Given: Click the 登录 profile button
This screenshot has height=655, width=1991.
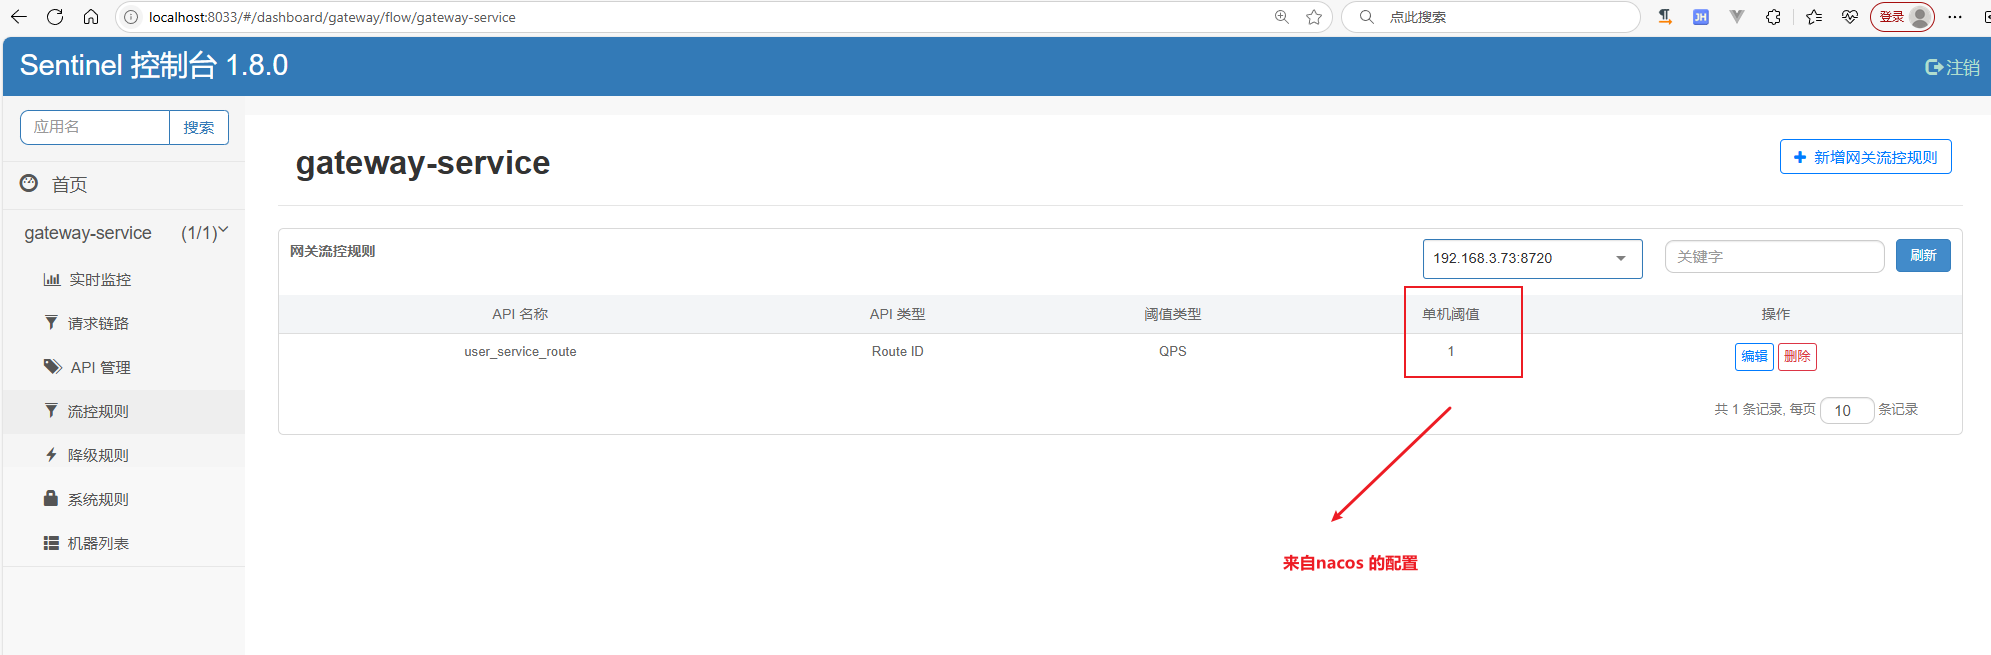Looking at the screenshot, I should point(1903,17).
